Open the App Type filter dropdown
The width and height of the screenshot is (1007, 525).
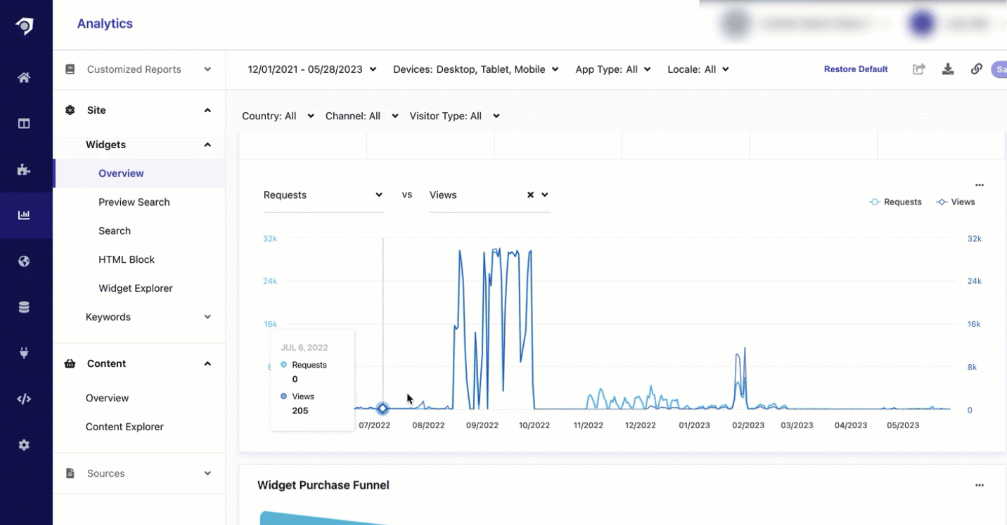click(613, 69)
